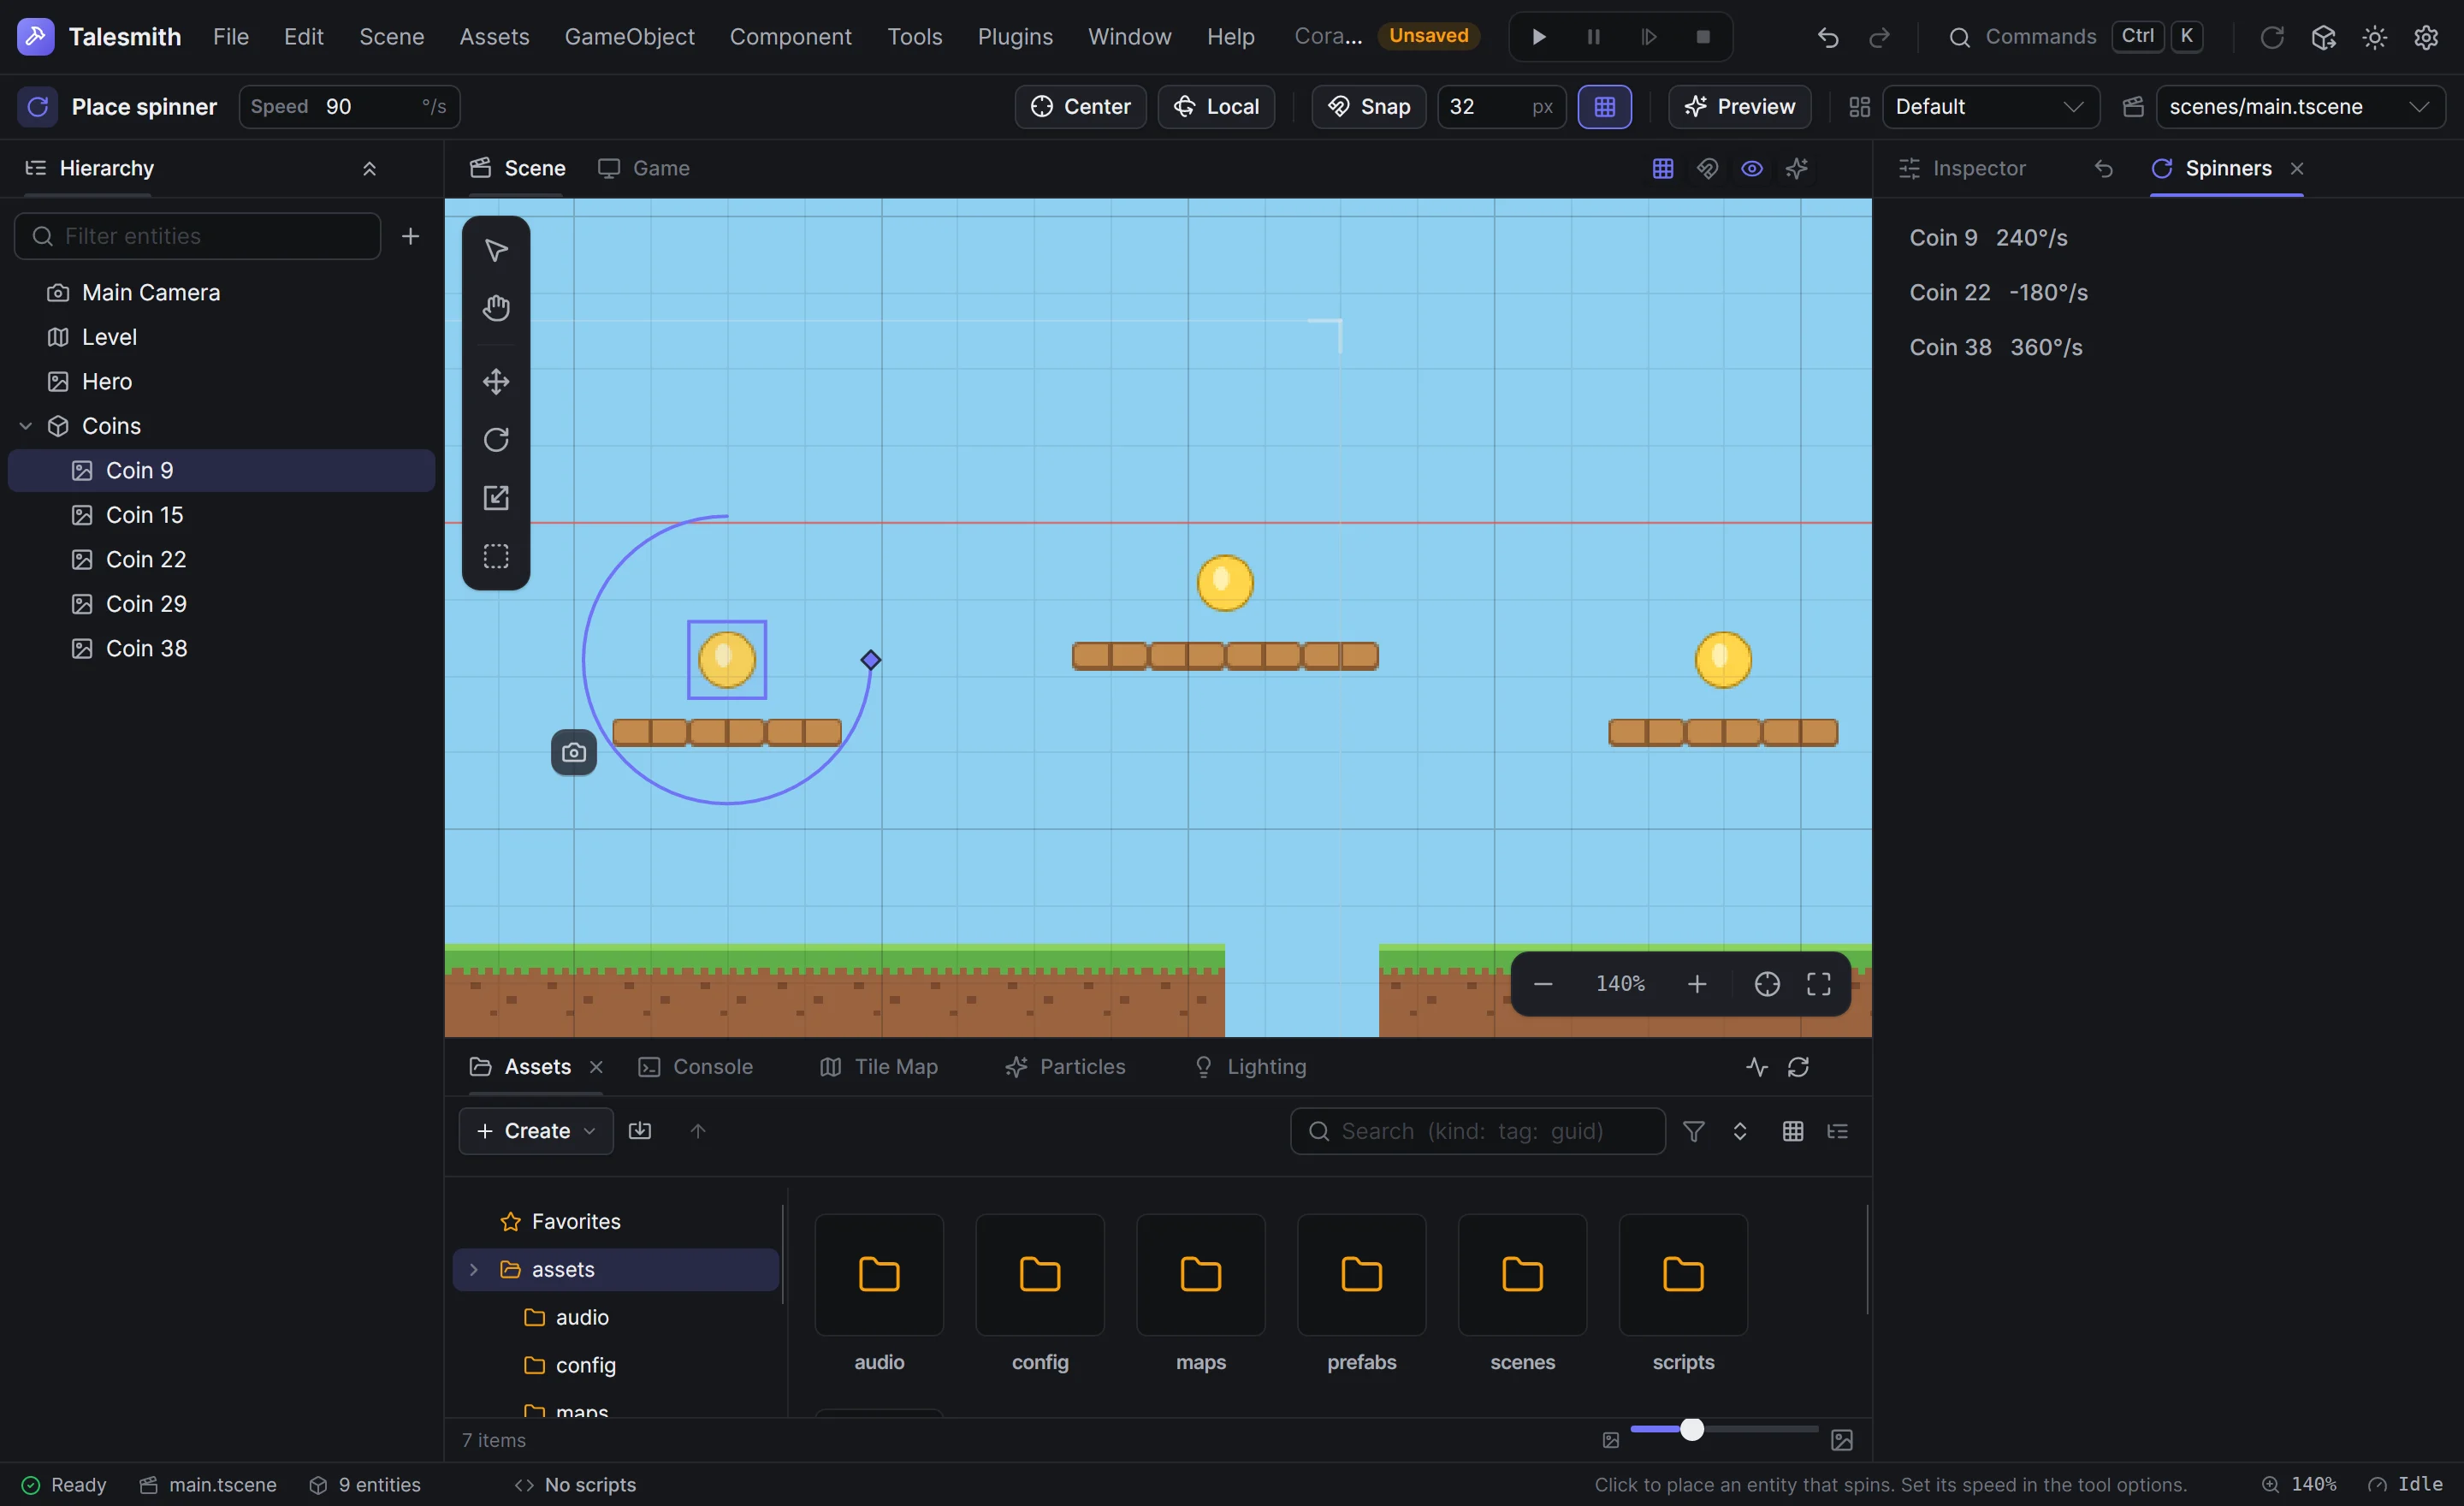This screenshot has width=2464, height=1506.
Task: Click the Filter entities field
Action: tap(198, 236)
